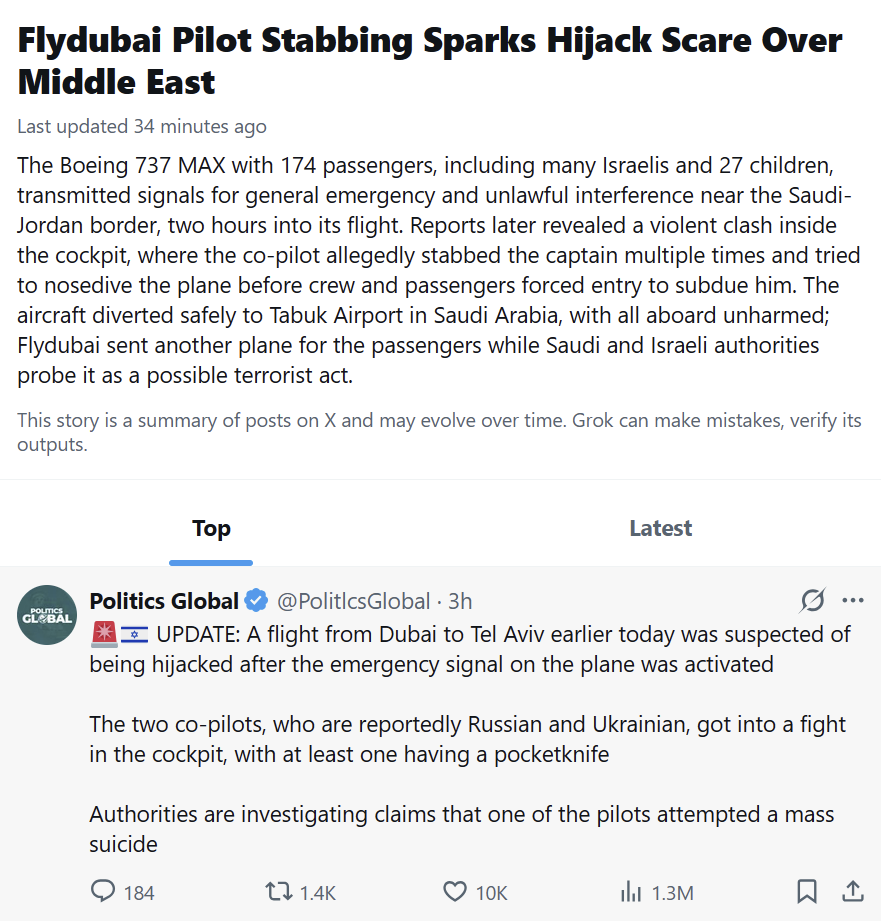881x921 pixels.
Task: Share the post using the upload icon
Action: pyautogui.click(x=853, y=891)
